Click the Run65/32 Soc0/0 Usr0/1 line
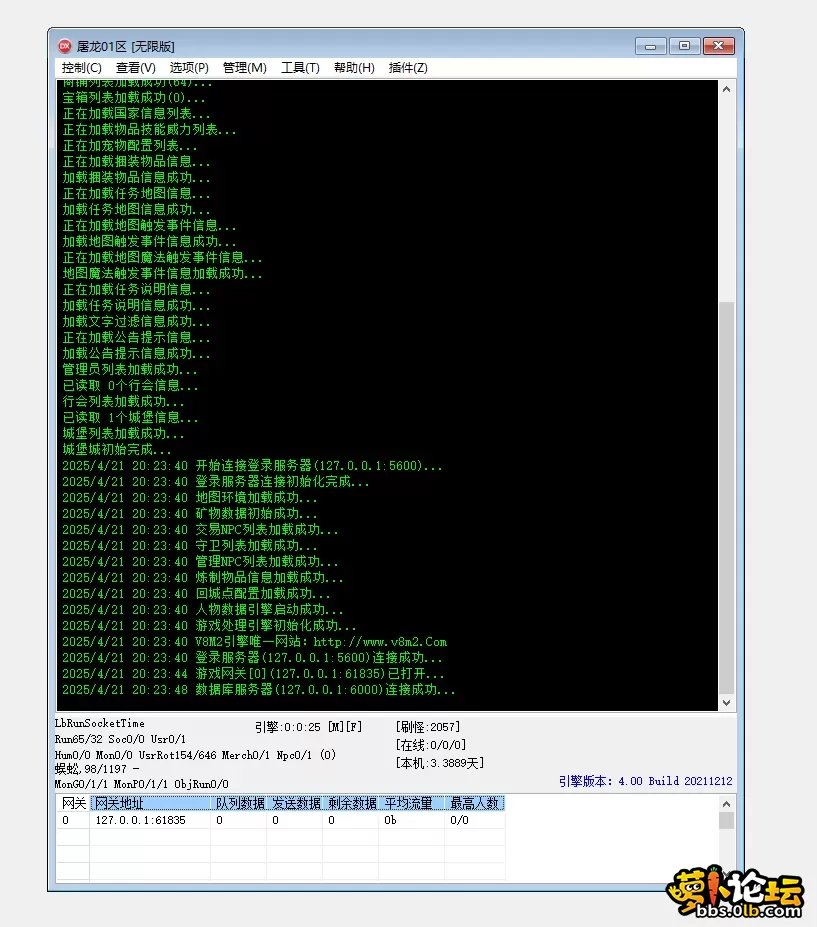 [x=120, y=739]
